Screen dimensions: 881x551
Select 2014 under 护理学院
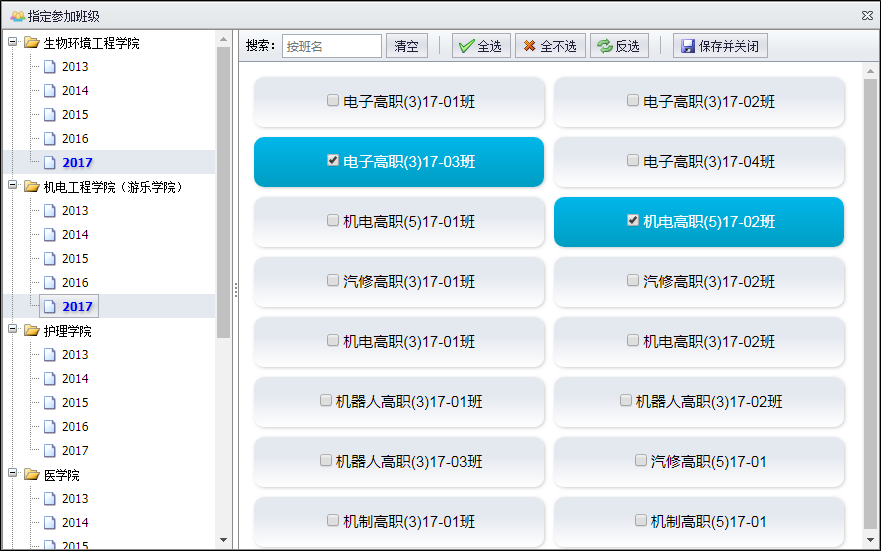point(75,379)
